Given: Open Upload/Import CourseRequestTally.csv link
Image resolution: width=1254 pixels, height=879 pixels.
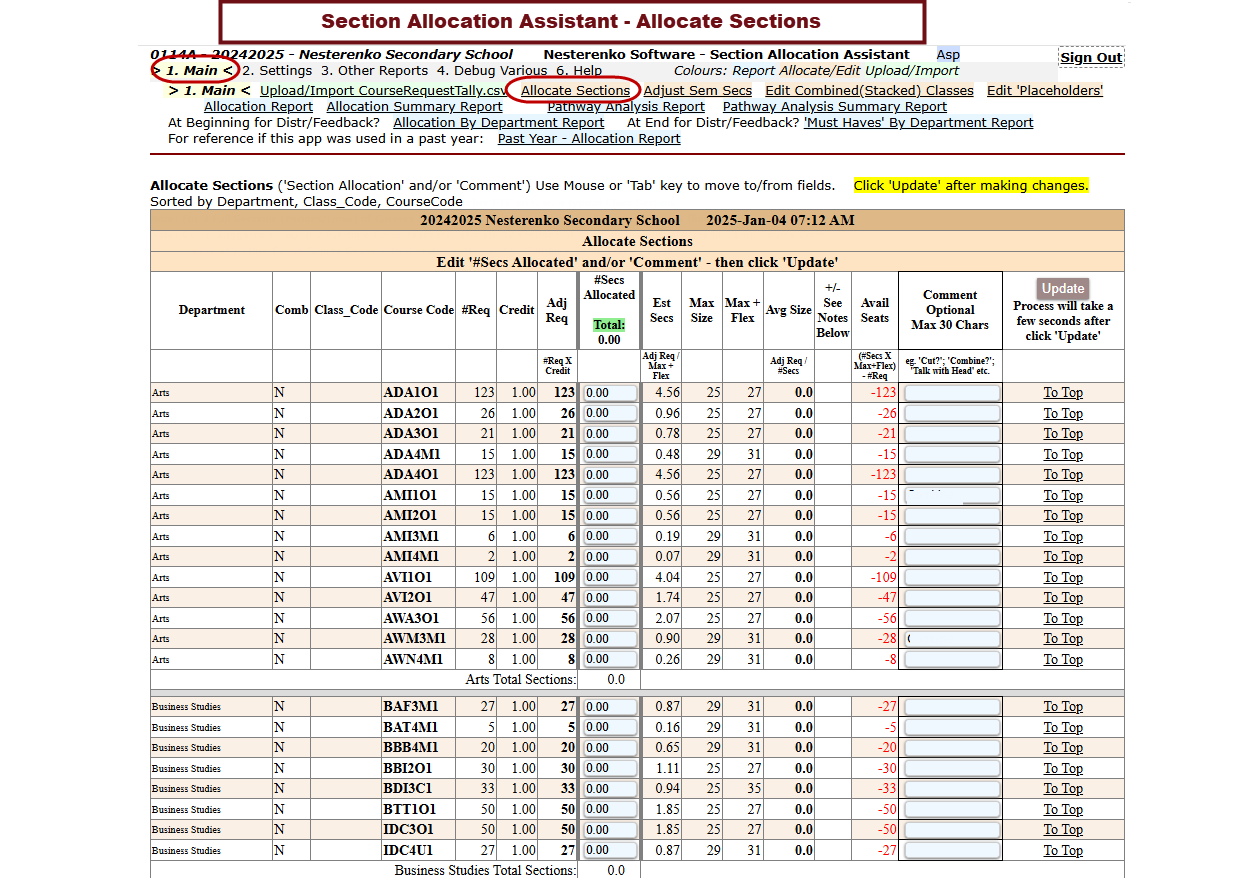Looking at the screenshot, I should pos(383,90).
